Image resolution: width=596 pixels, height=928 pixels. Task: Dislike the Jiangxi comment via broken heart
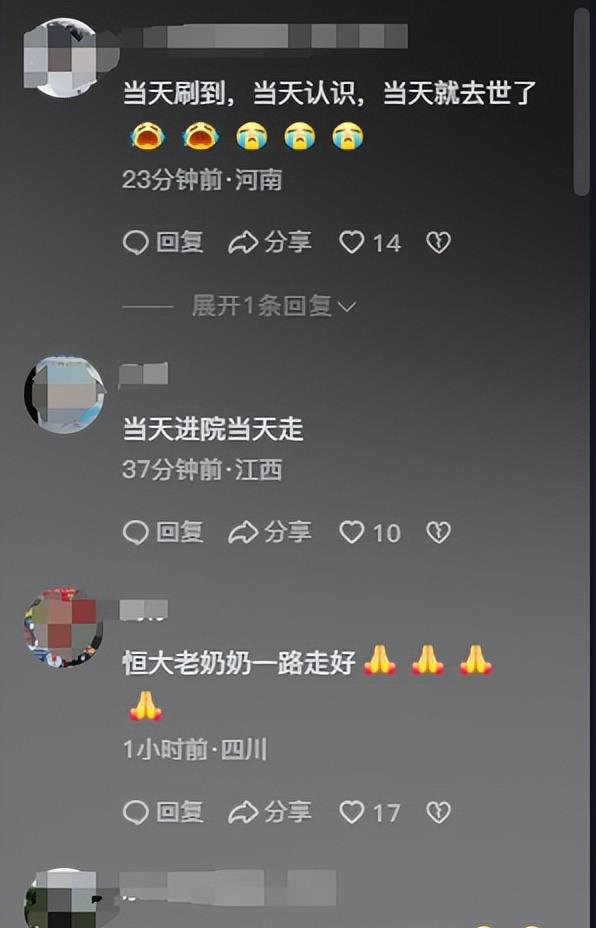439,533
